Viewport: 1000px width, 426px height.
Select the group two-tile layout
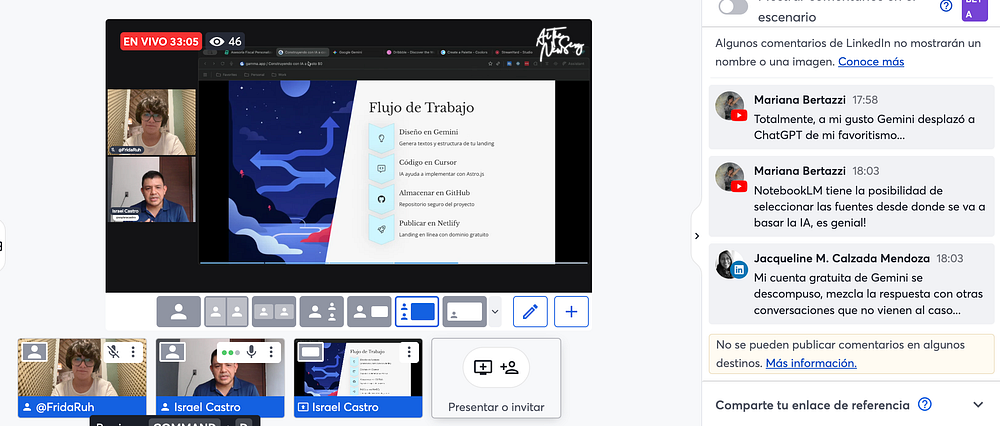(274, 312)
